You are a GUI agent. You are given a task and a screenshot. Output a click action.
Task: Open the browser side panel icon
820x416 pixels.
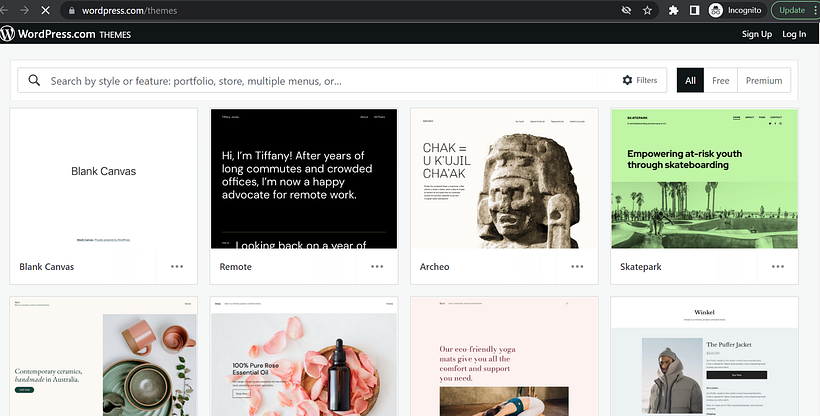694,10
